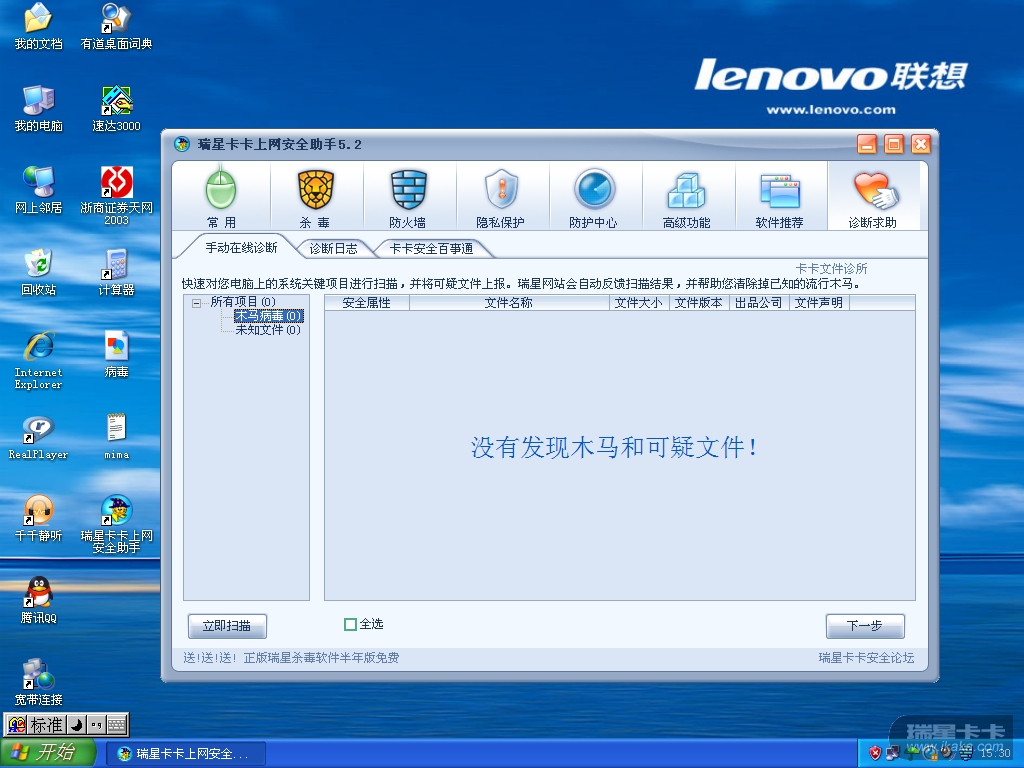Open 瑞星卡卡上网安全助手 desktop shortcut
This screenshot has height=768, width=1024.
pos(116,524)
